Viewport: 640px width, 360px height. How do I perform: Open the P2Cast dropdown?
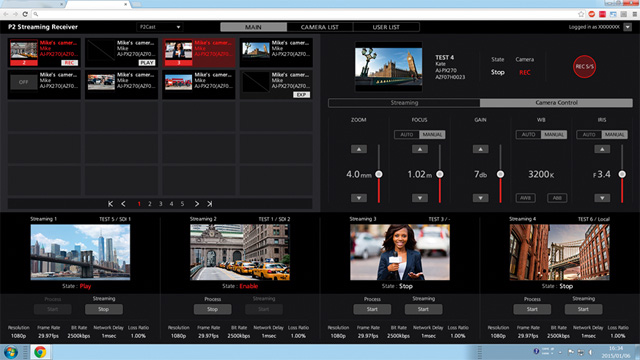(160, 27)
